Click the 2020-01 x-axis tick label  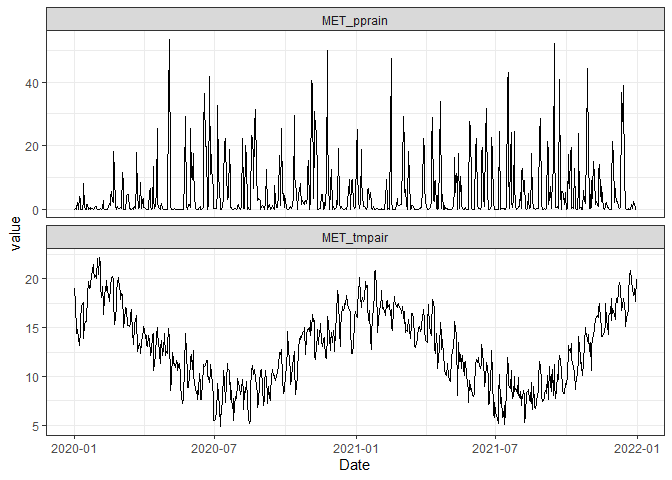(75, 447)
